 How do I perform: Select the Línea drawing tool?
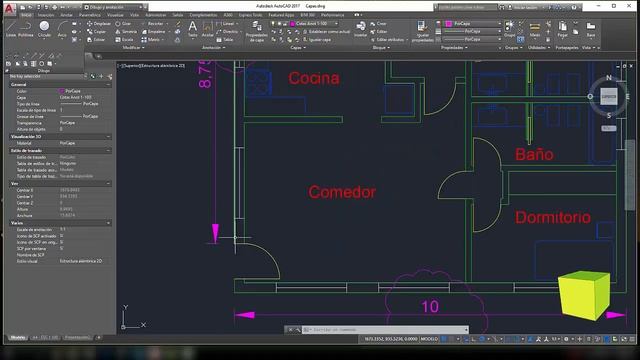tap(11, 29)
